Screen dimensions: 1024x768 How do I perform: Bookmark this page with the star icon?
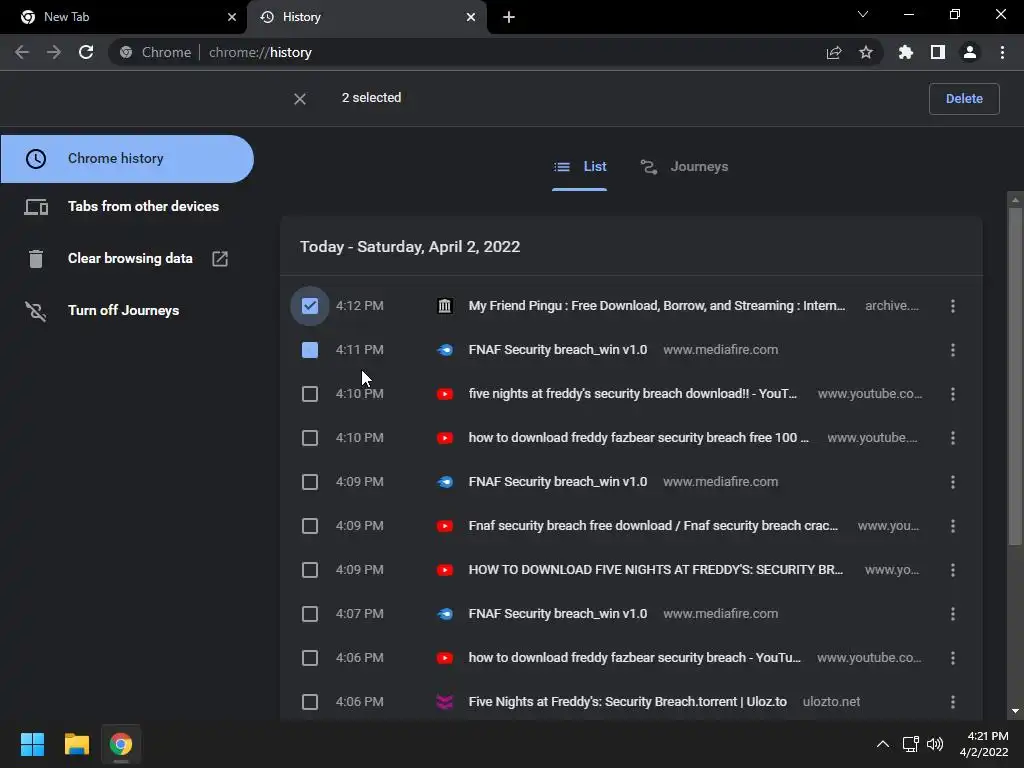(x=866, y=52)
